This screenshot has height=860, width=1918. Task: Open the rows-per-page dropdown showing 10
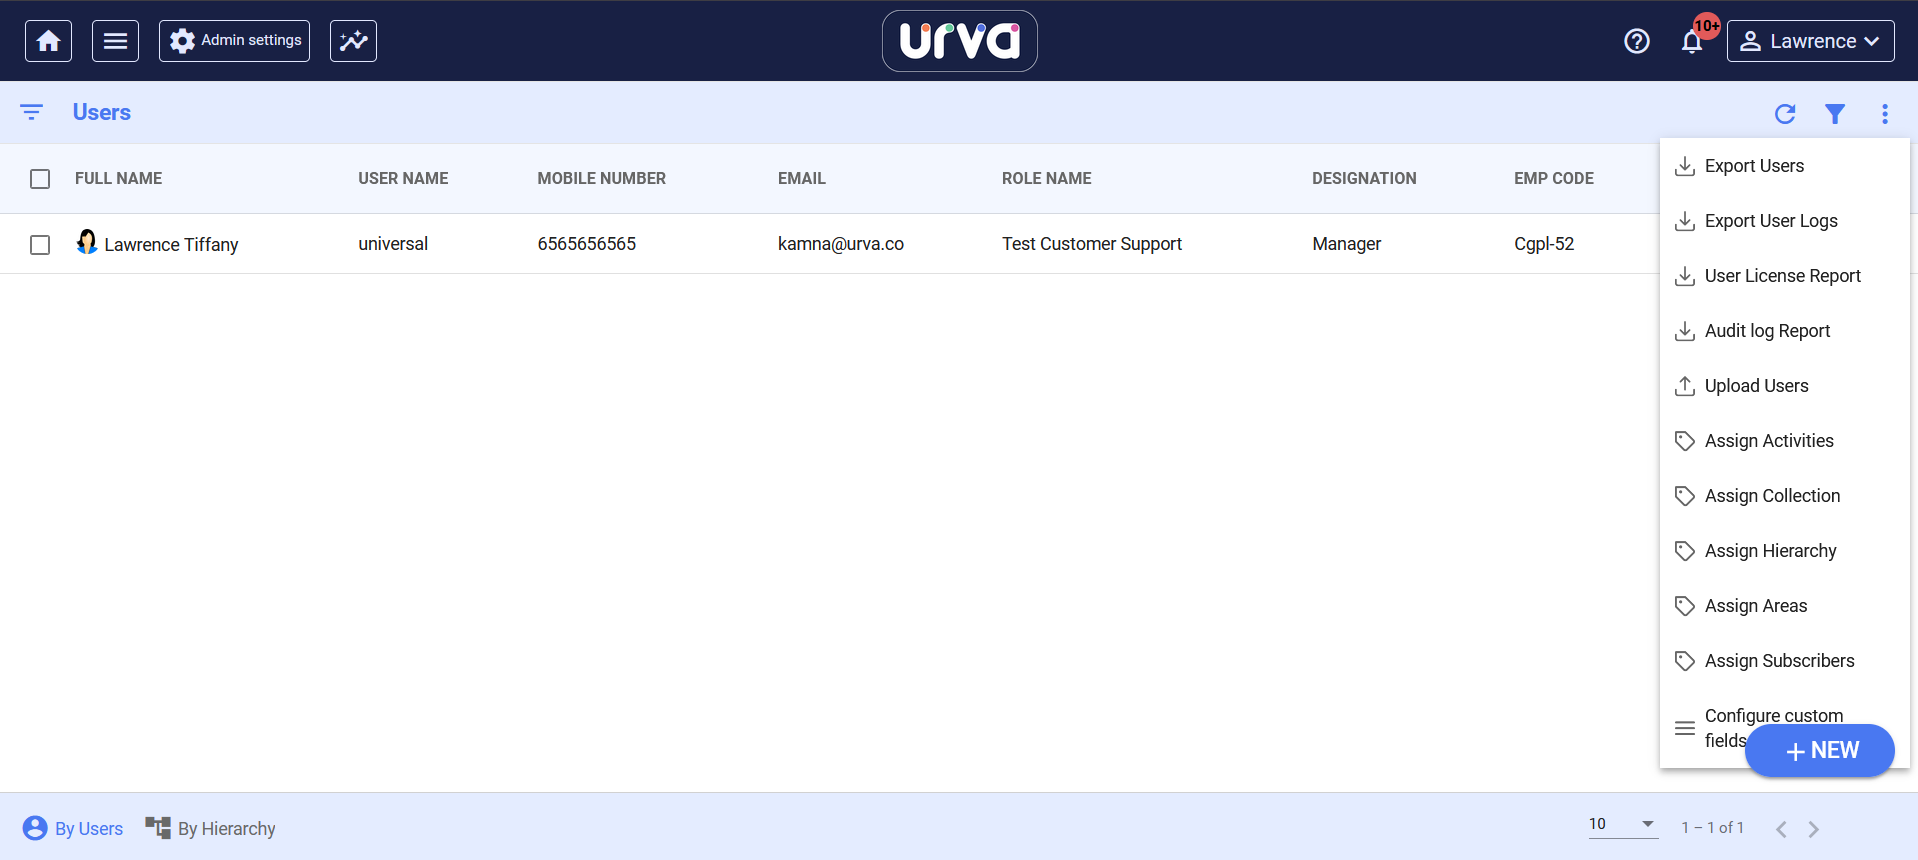coord(1621,824)
